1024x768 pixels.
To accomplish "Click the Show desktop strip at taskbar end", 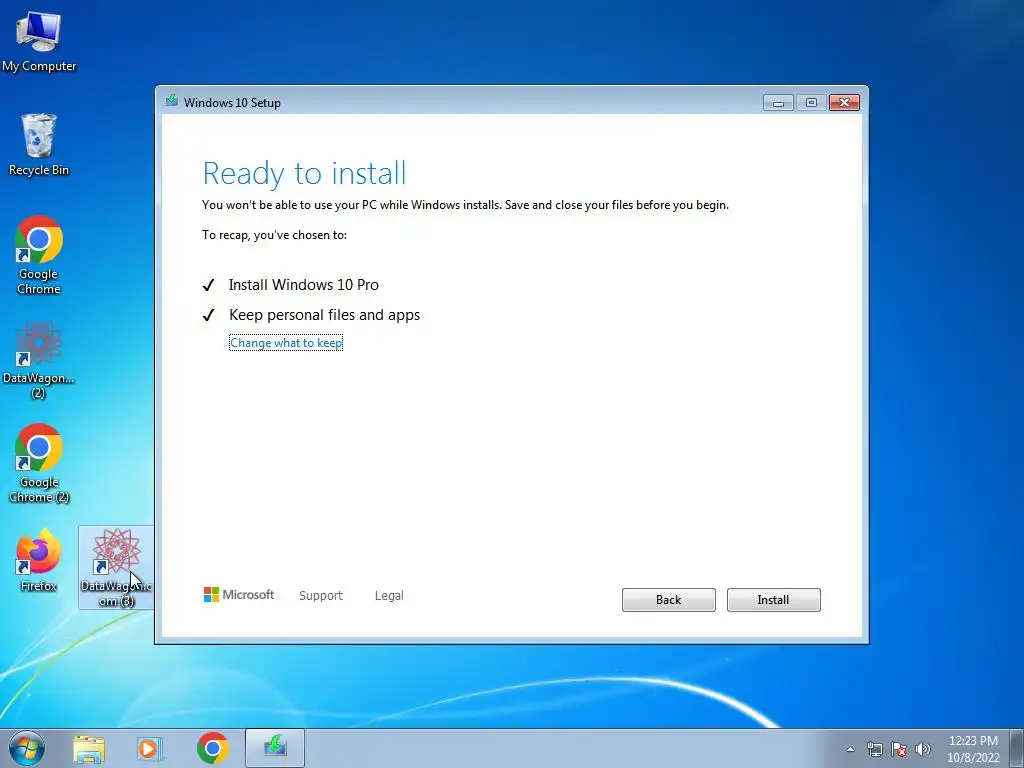I will click(x=1017, y=748).
